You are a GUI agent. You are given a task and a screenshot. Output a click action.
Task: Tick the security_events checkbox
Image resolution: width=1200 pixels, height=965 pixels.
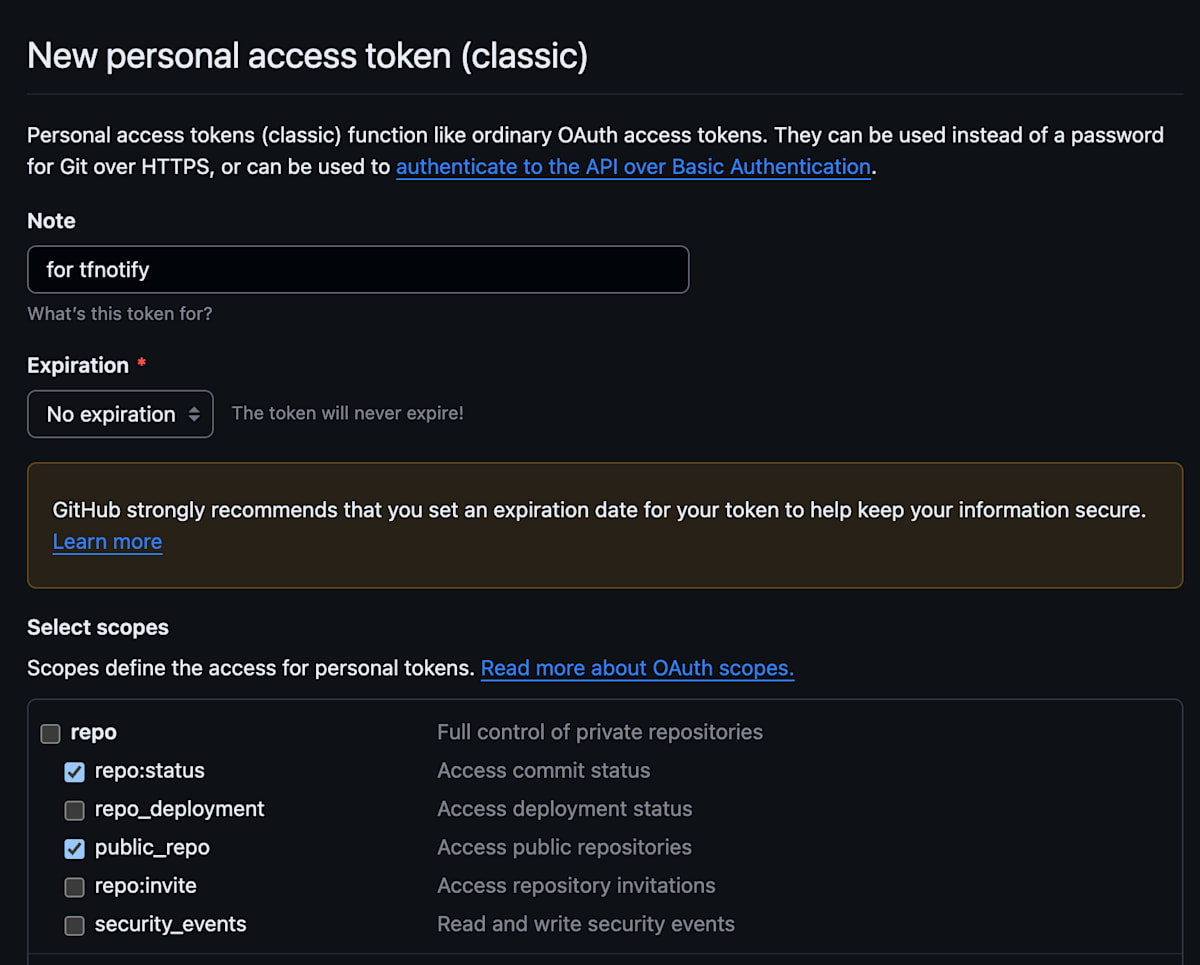(x=74, y=926)
